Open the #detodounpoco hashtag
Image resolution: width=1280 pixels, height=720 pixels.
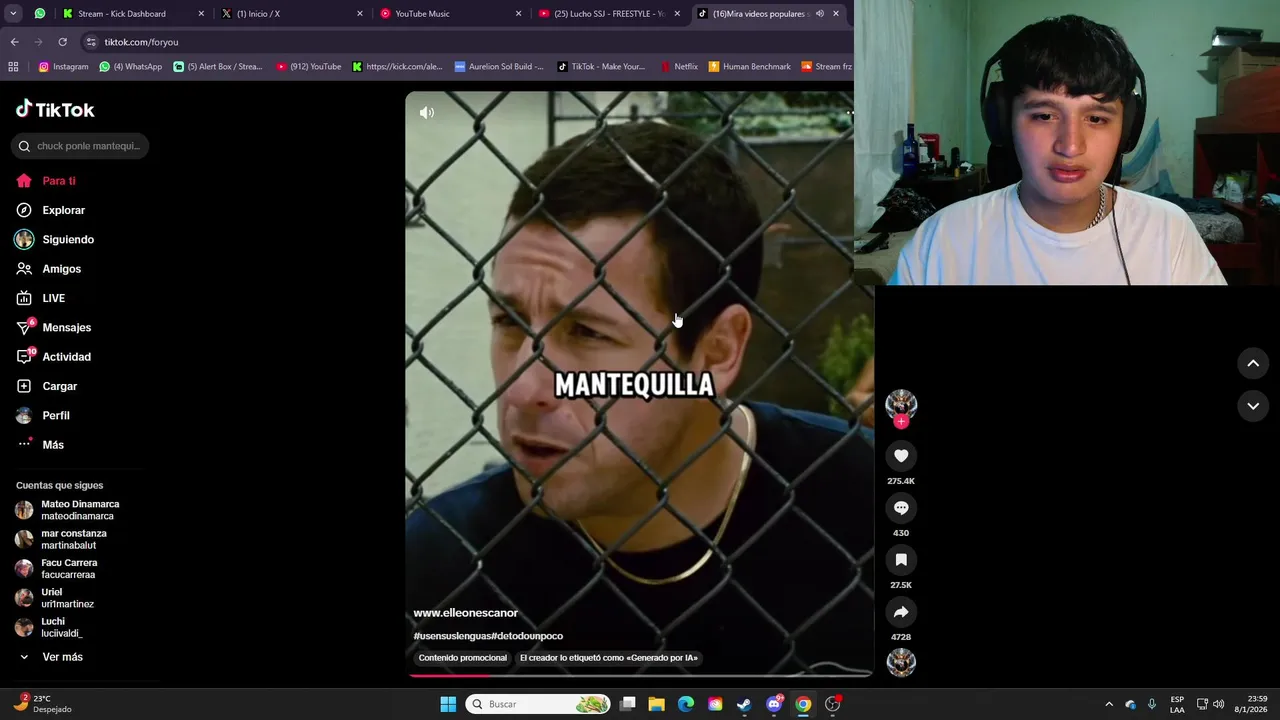pyautogui.click(x=528, y=636)
